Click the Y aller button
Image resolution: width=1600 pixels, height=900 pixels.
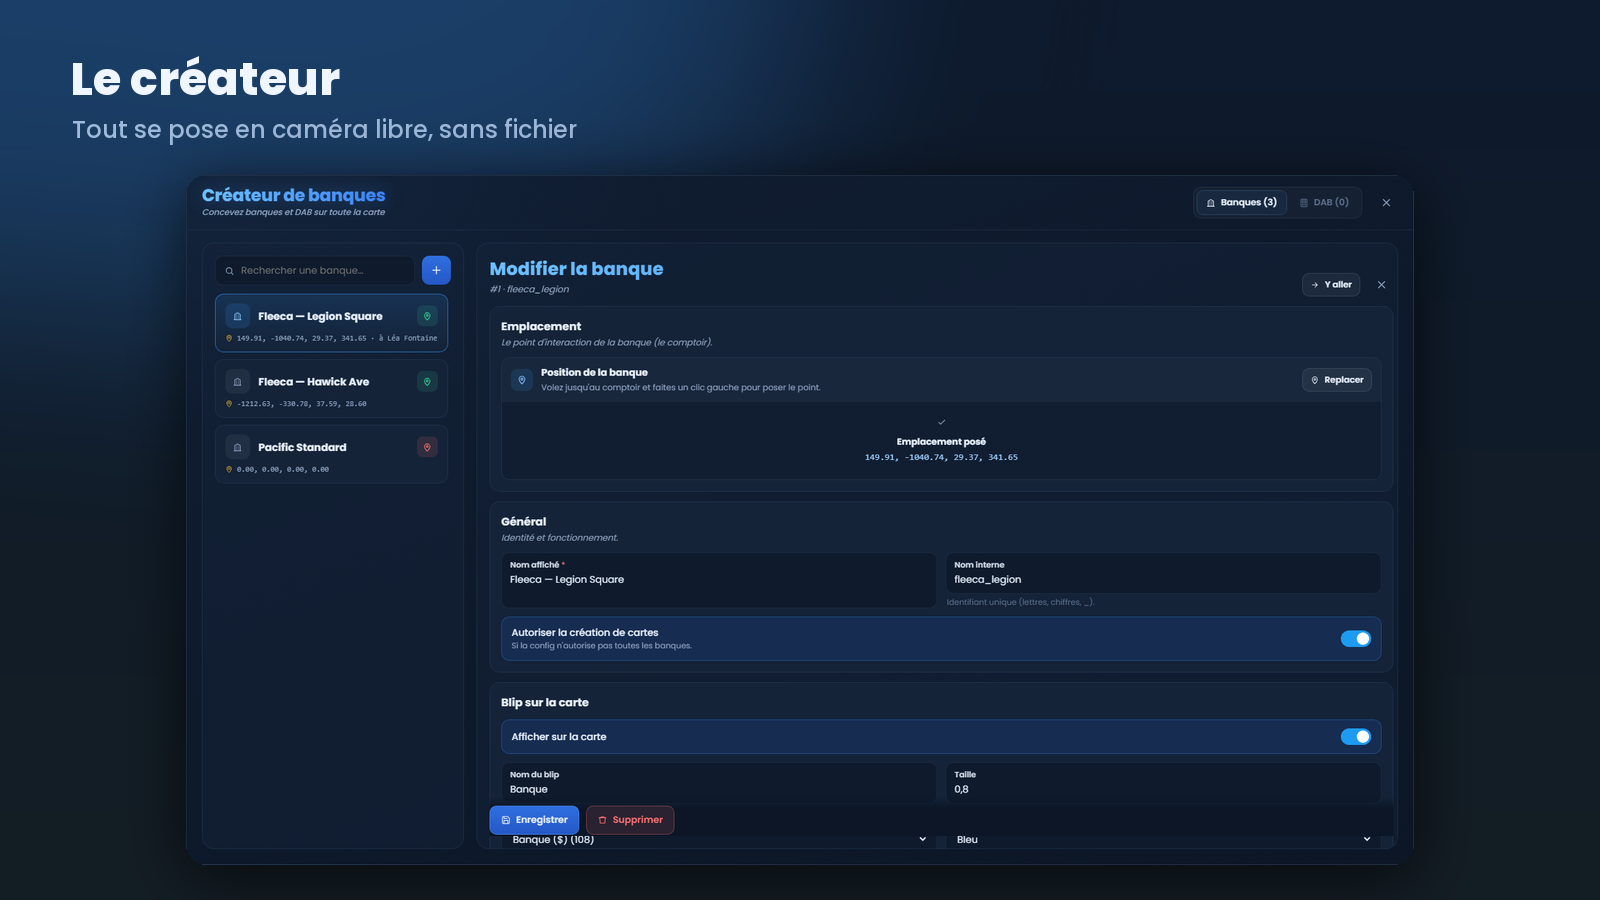tap(1331, 285)
